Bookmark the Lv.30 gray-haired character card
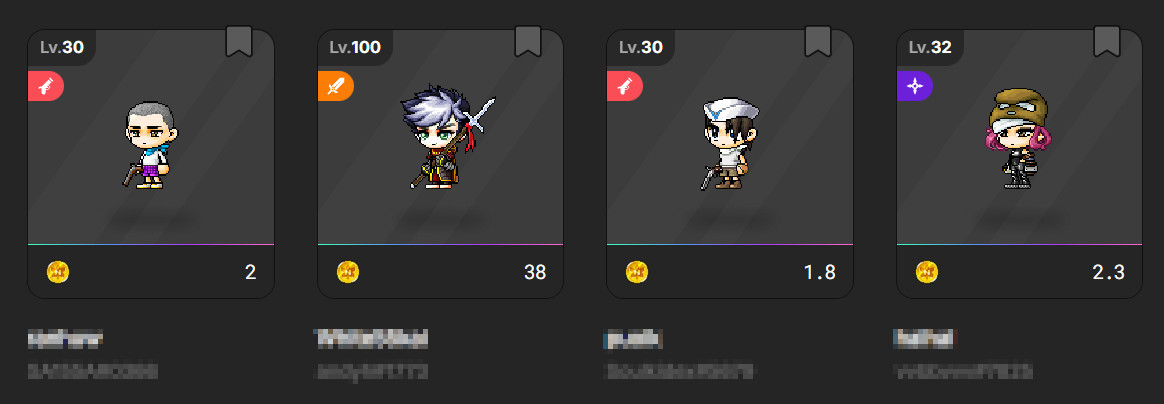The height and width of the screenshot is (404, 1164). 239,42
